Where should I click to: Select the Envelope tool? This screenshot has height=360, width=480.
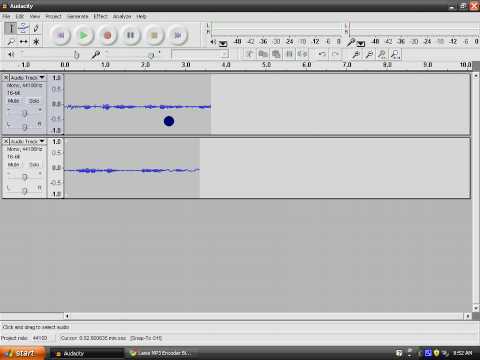pyautogui.click(x=23, y=28)
